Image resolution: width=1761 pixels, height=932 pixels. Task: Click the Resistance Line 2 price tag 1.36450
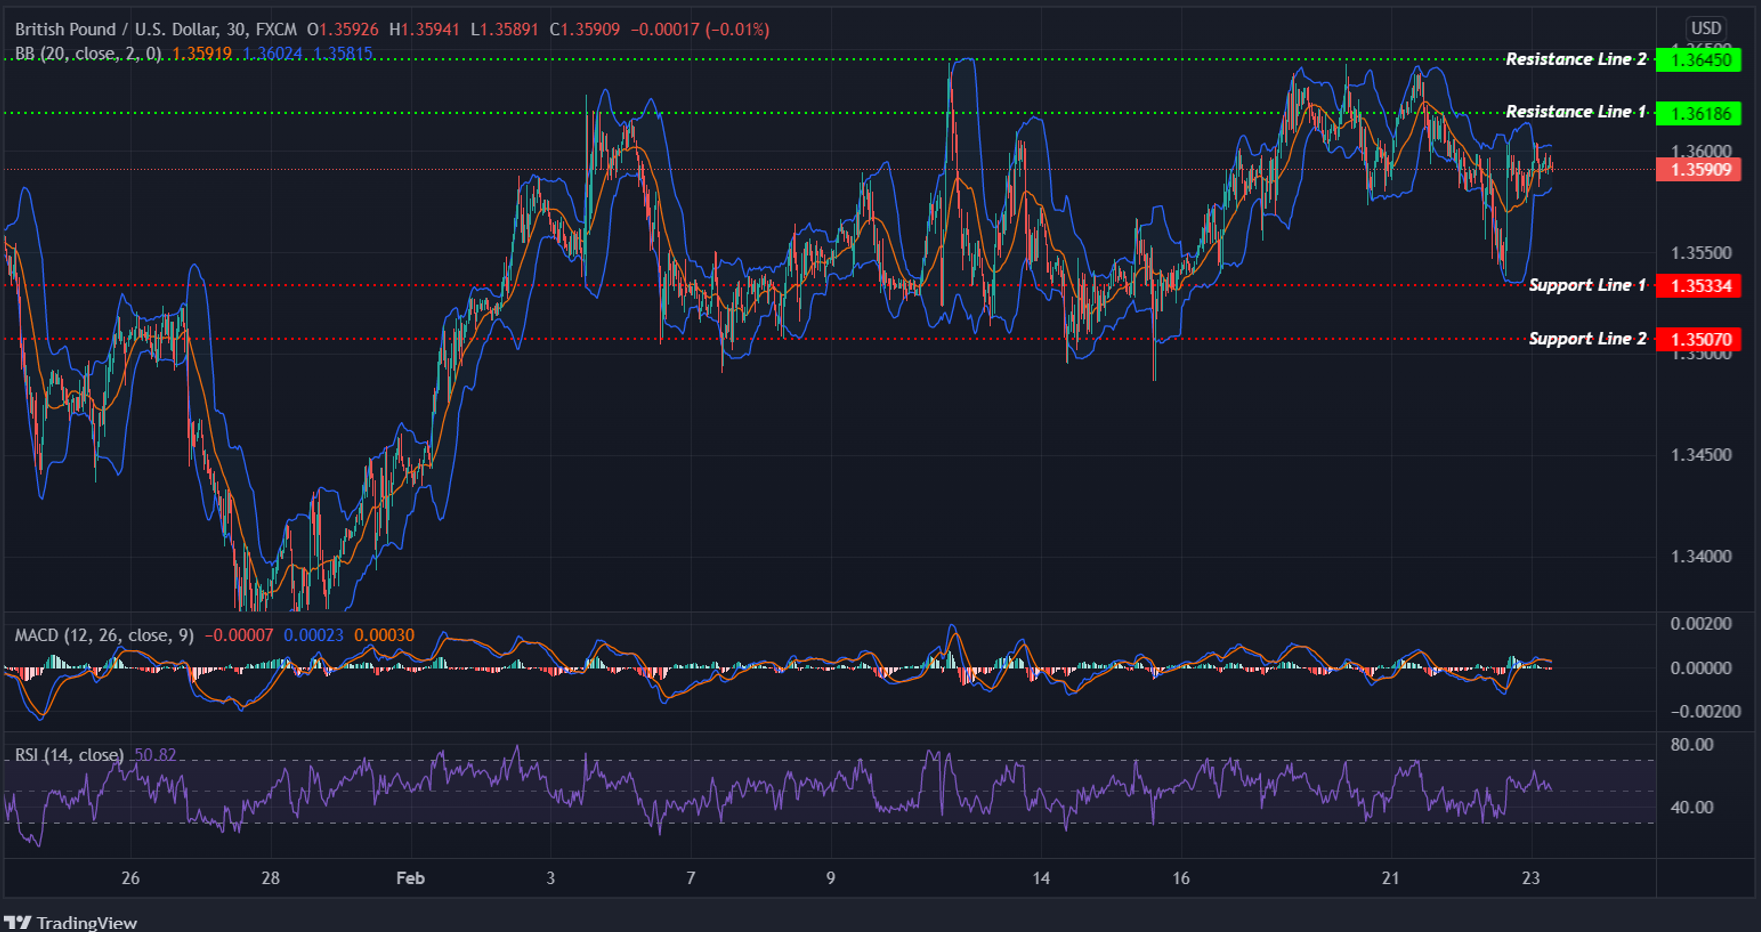1702,60
